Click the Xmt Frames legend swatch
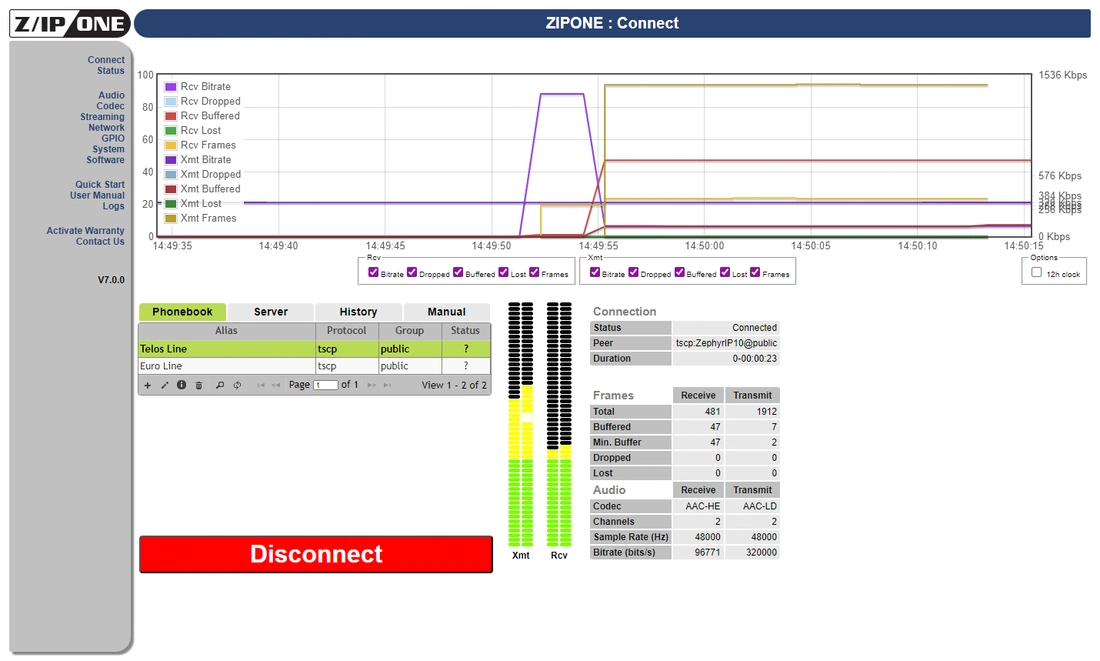This screenshot has height=661, width=1100. [170, 218]
